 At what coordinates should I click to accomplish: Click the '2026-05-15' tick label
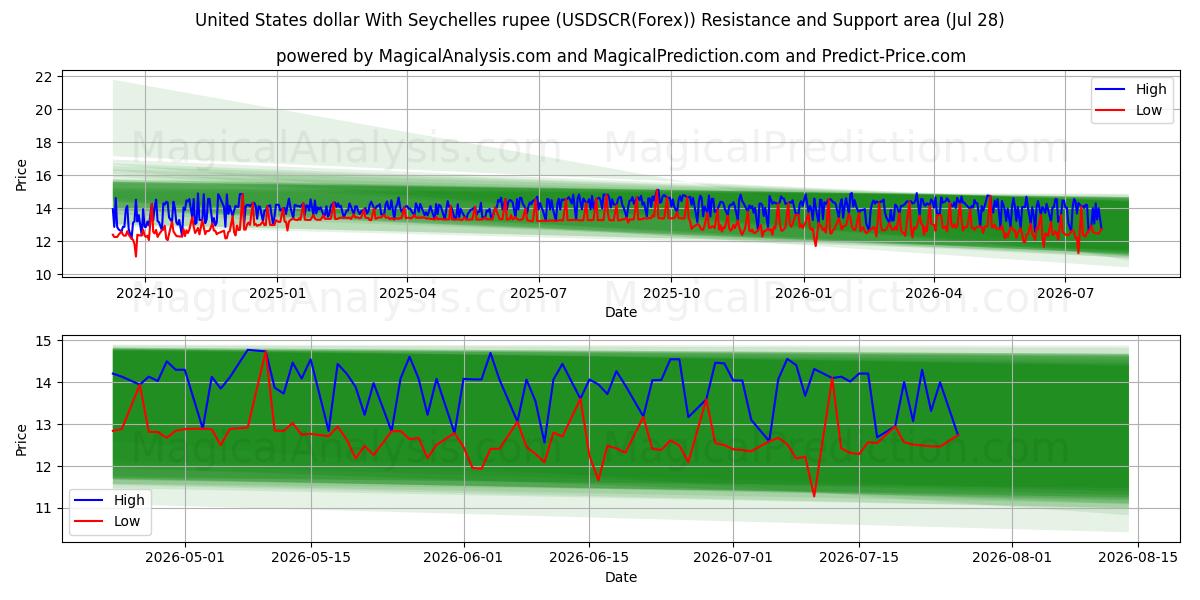tap(311, 558)
